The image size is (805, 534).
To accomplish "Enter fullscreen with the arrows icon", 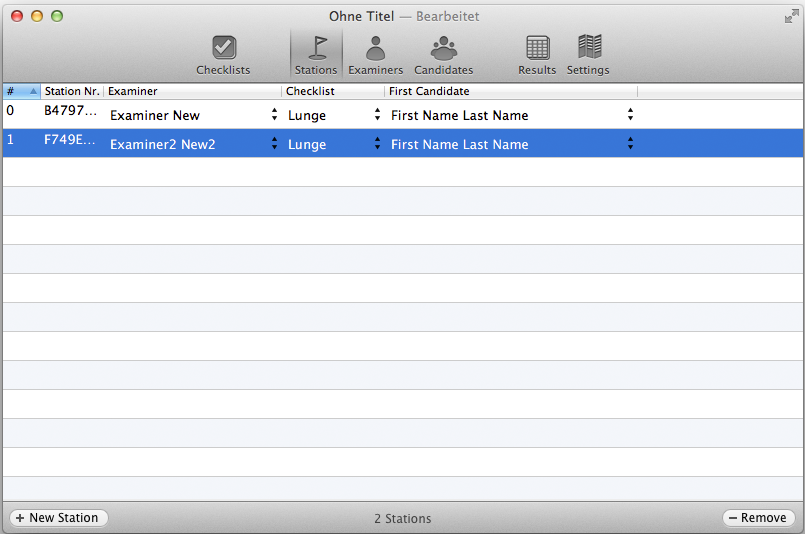I will click(792, 17).
